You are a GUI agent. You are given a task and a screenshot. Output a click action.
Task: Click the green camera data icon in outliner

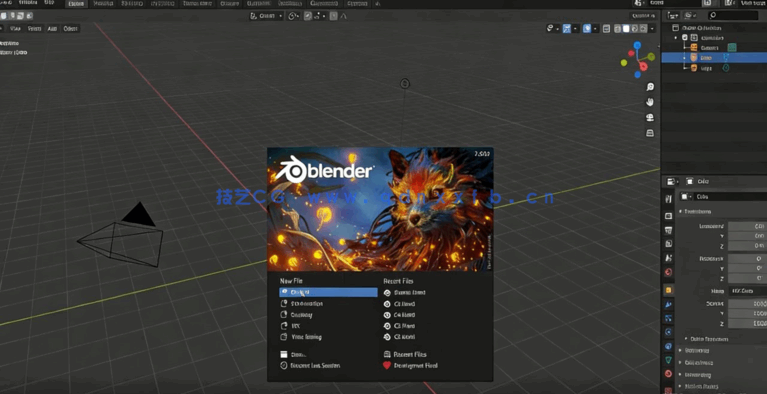(x=732, y=47)
